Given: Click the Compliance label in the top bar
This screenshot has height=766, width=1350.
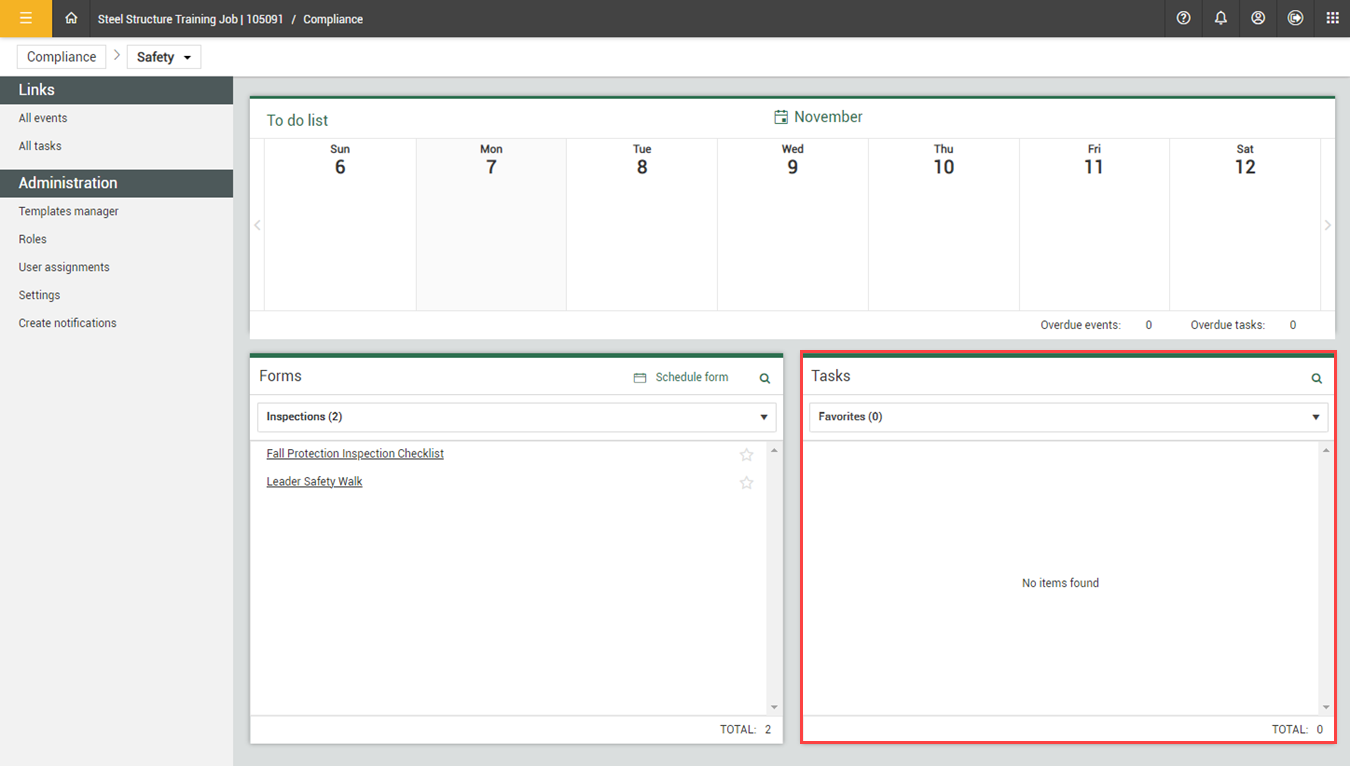Looking at the screenshot, I should 333,19.
